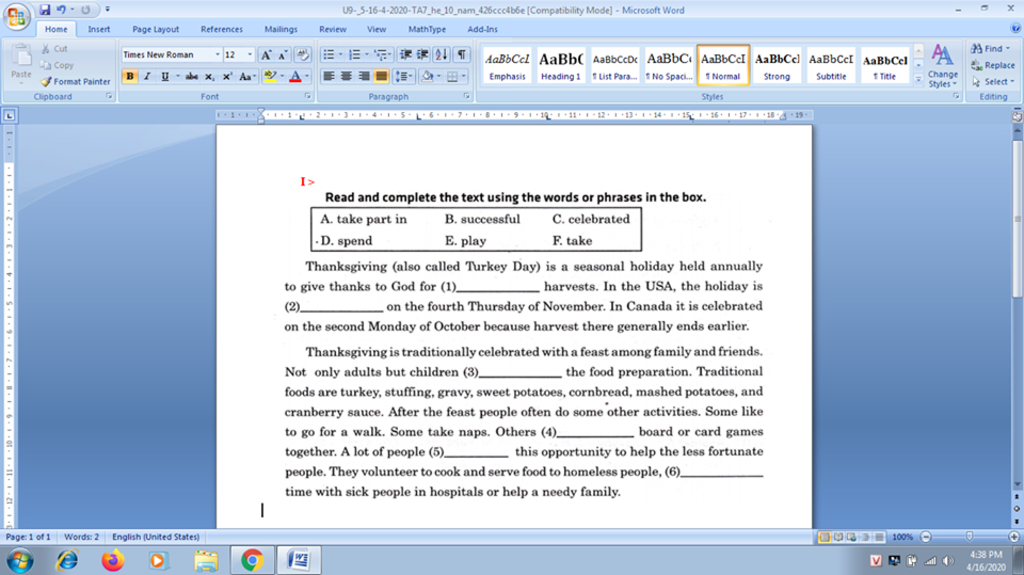This screenshot has height=575, width=1024.
Task: Switch to Mailings tab
Action: (281, 29)
